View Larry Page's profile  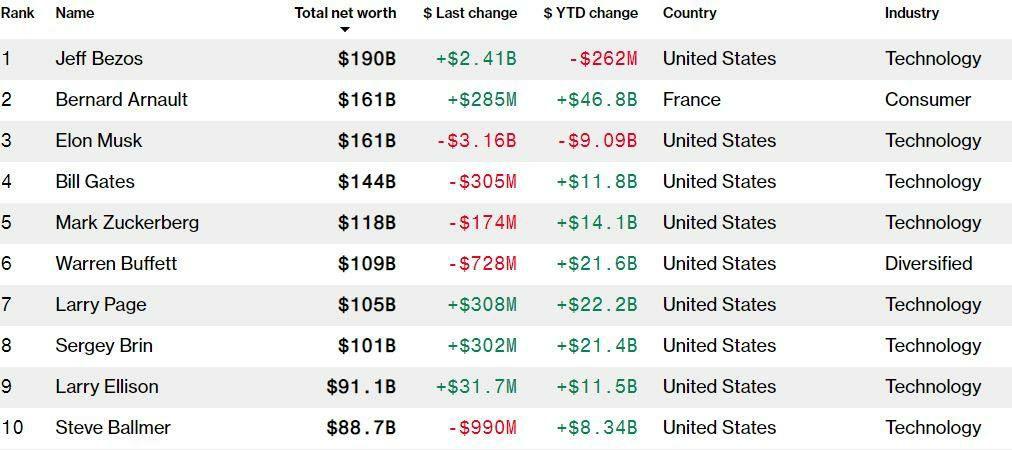[101, 305]
